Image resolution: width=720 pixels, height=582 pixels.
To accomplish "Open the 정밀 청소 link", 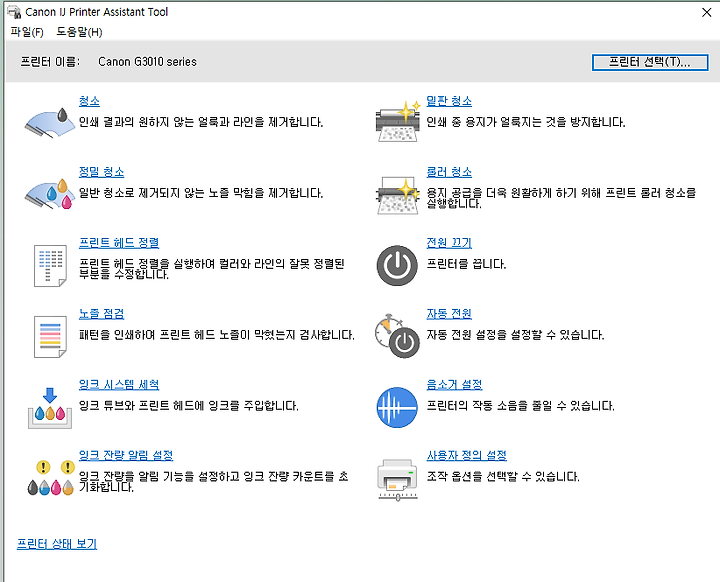I will point(101,172).
